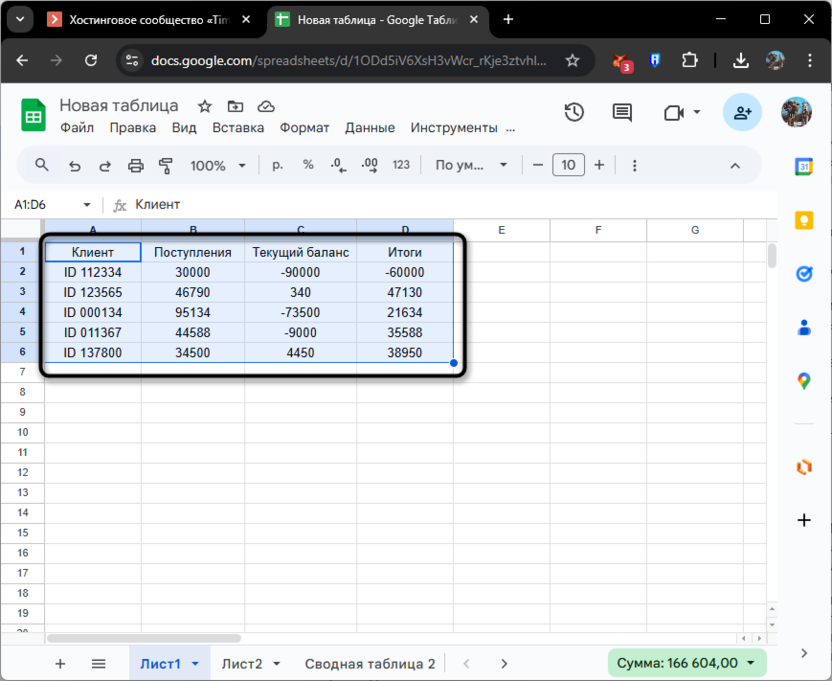Switch to the Лист2 sheet tab

pos(250,663)
